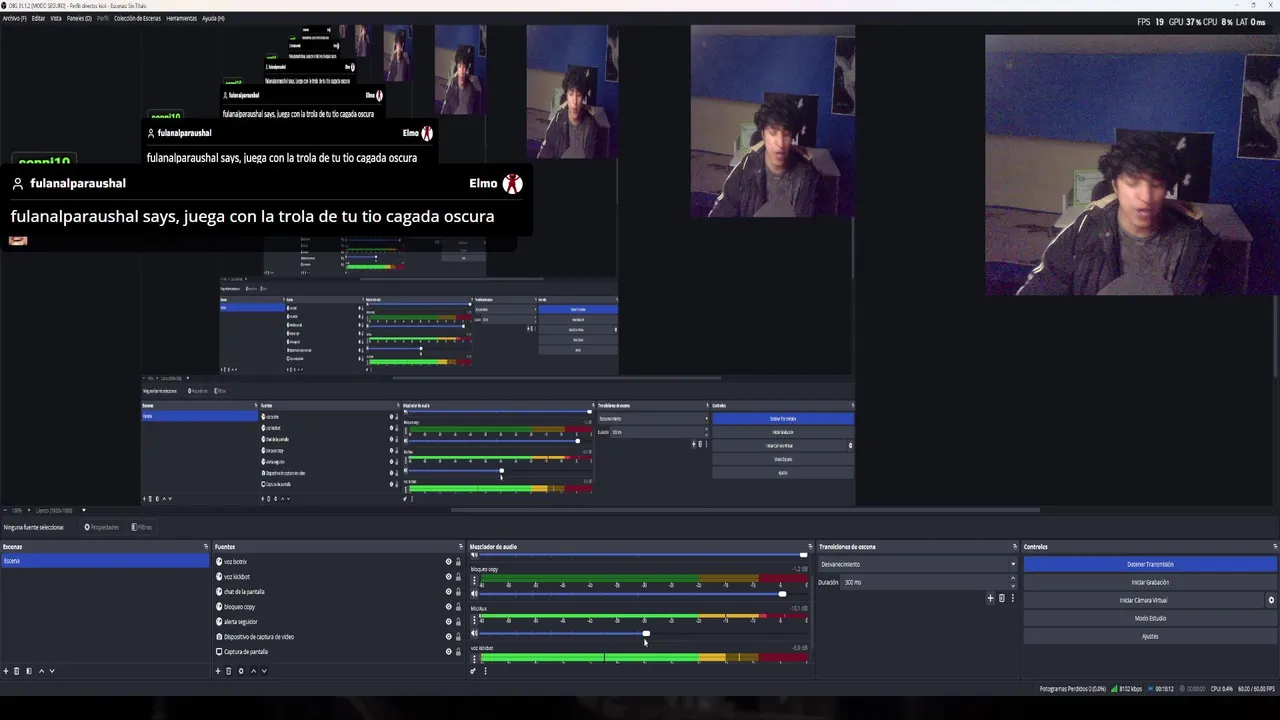This screenshot has width=1280, height=720.
Task: Click the Propiedades button in source toolbar
Action: (101, 527)
